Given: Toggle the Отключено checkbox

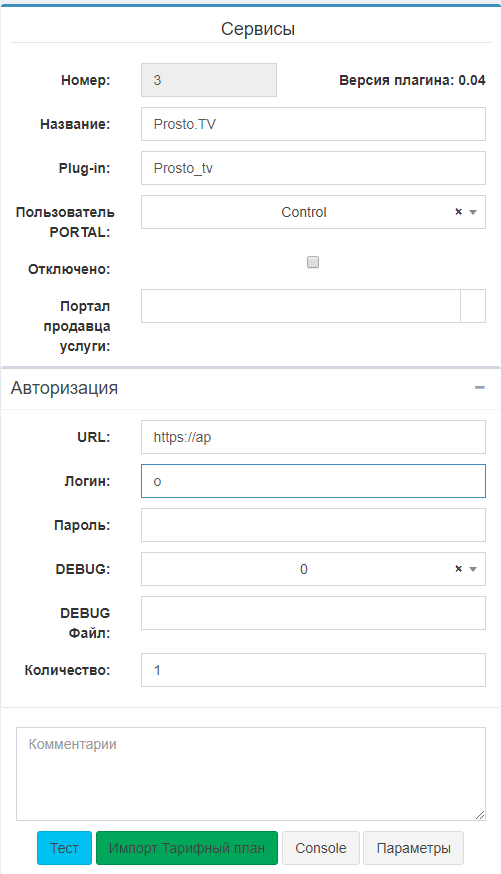Looking at the screenshot, I should click(x=313, y=262).
